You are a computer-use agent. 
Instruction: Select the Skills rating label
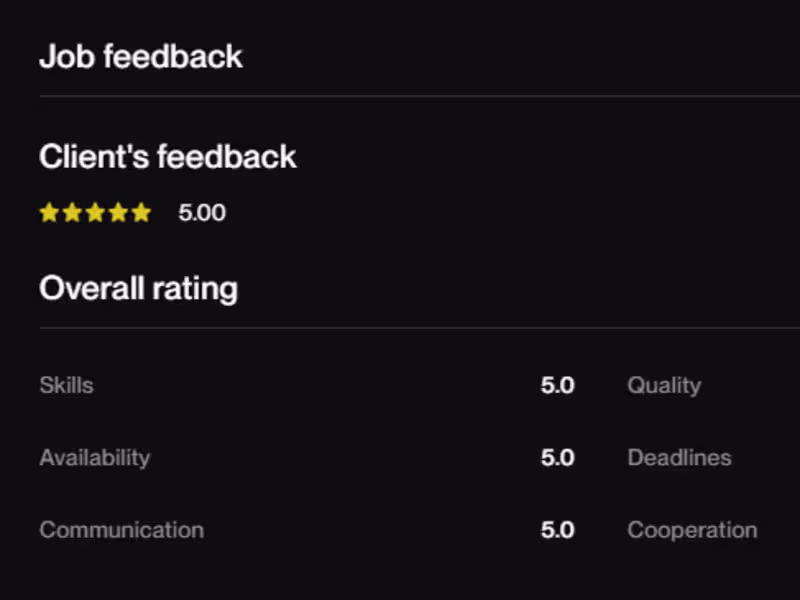66,385
